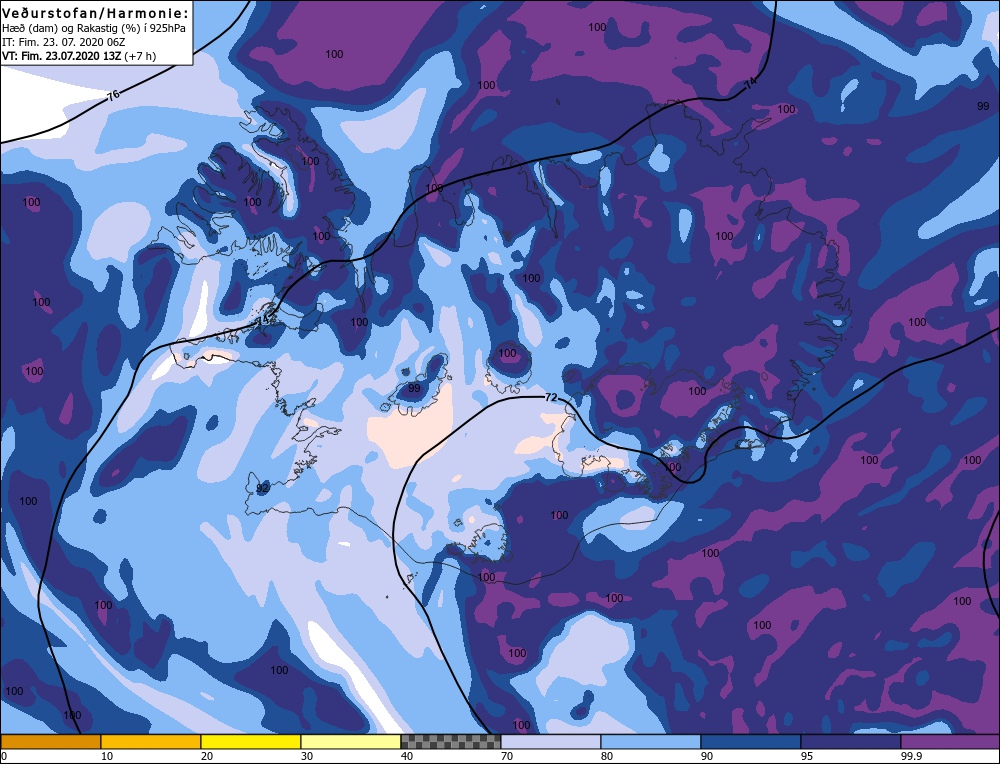Screen dimensions: 1000x764
Task: Click the "92" humidity value label
Action: (x=262, y=489)
